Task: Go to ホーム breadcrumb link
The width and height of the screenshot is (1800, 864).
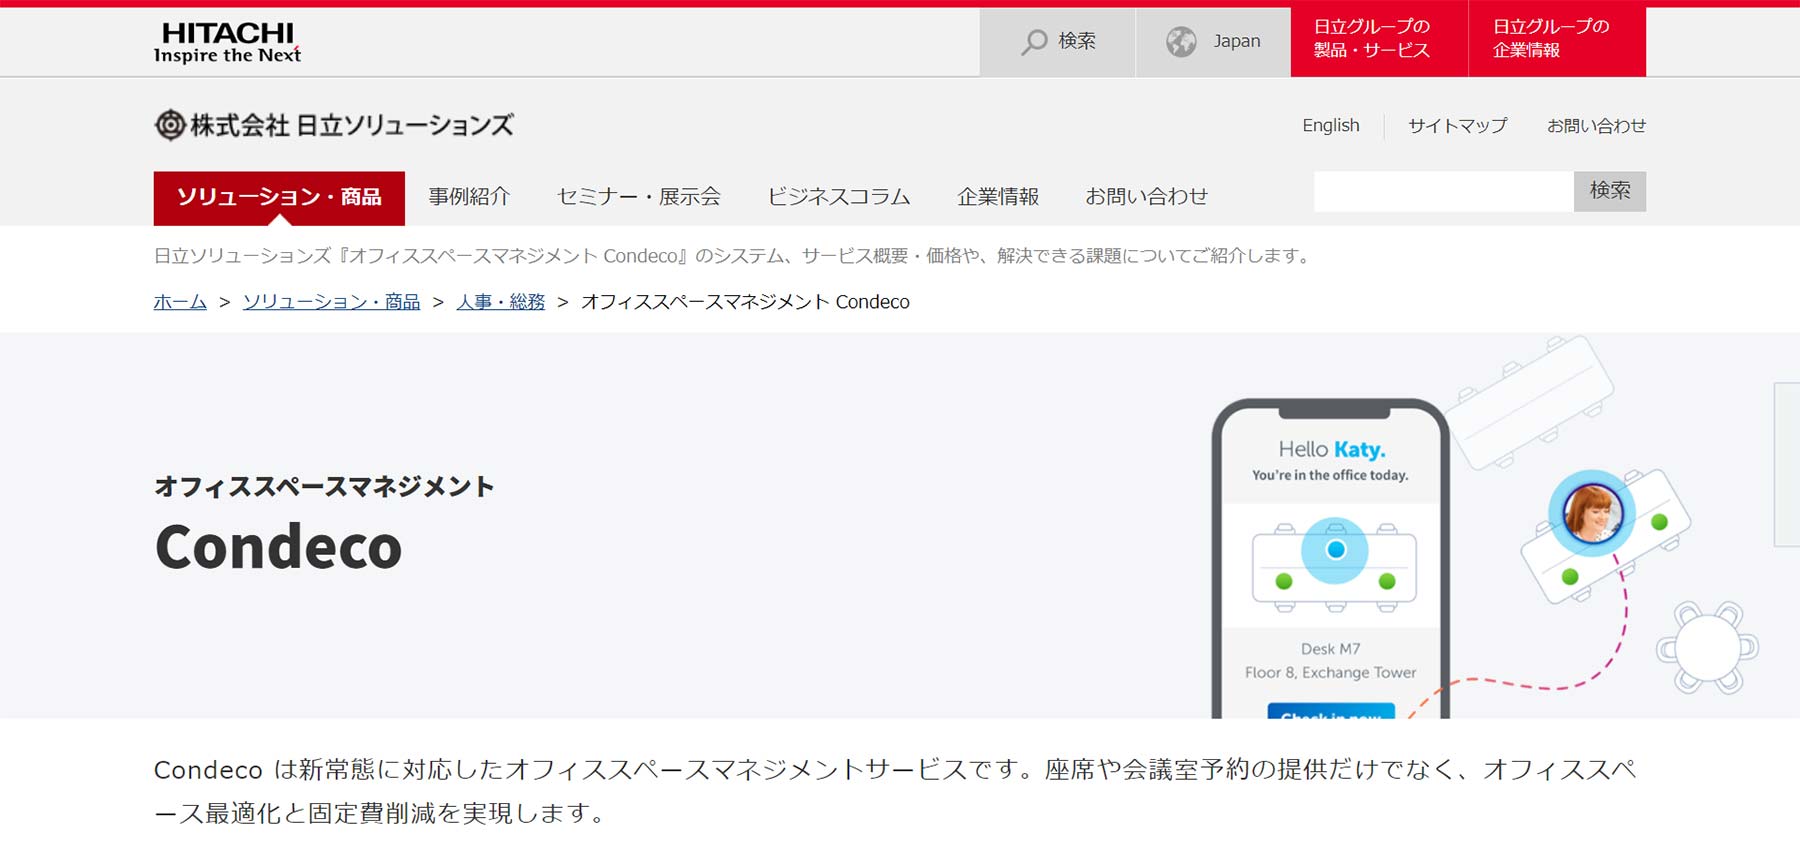Action: pyautogui.click(x=180, y=302)
